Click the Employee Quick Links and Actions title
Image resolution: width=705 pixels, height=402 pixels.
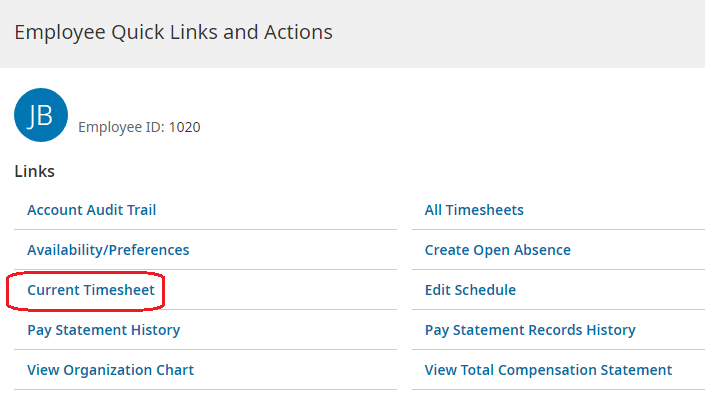point(173,32)
